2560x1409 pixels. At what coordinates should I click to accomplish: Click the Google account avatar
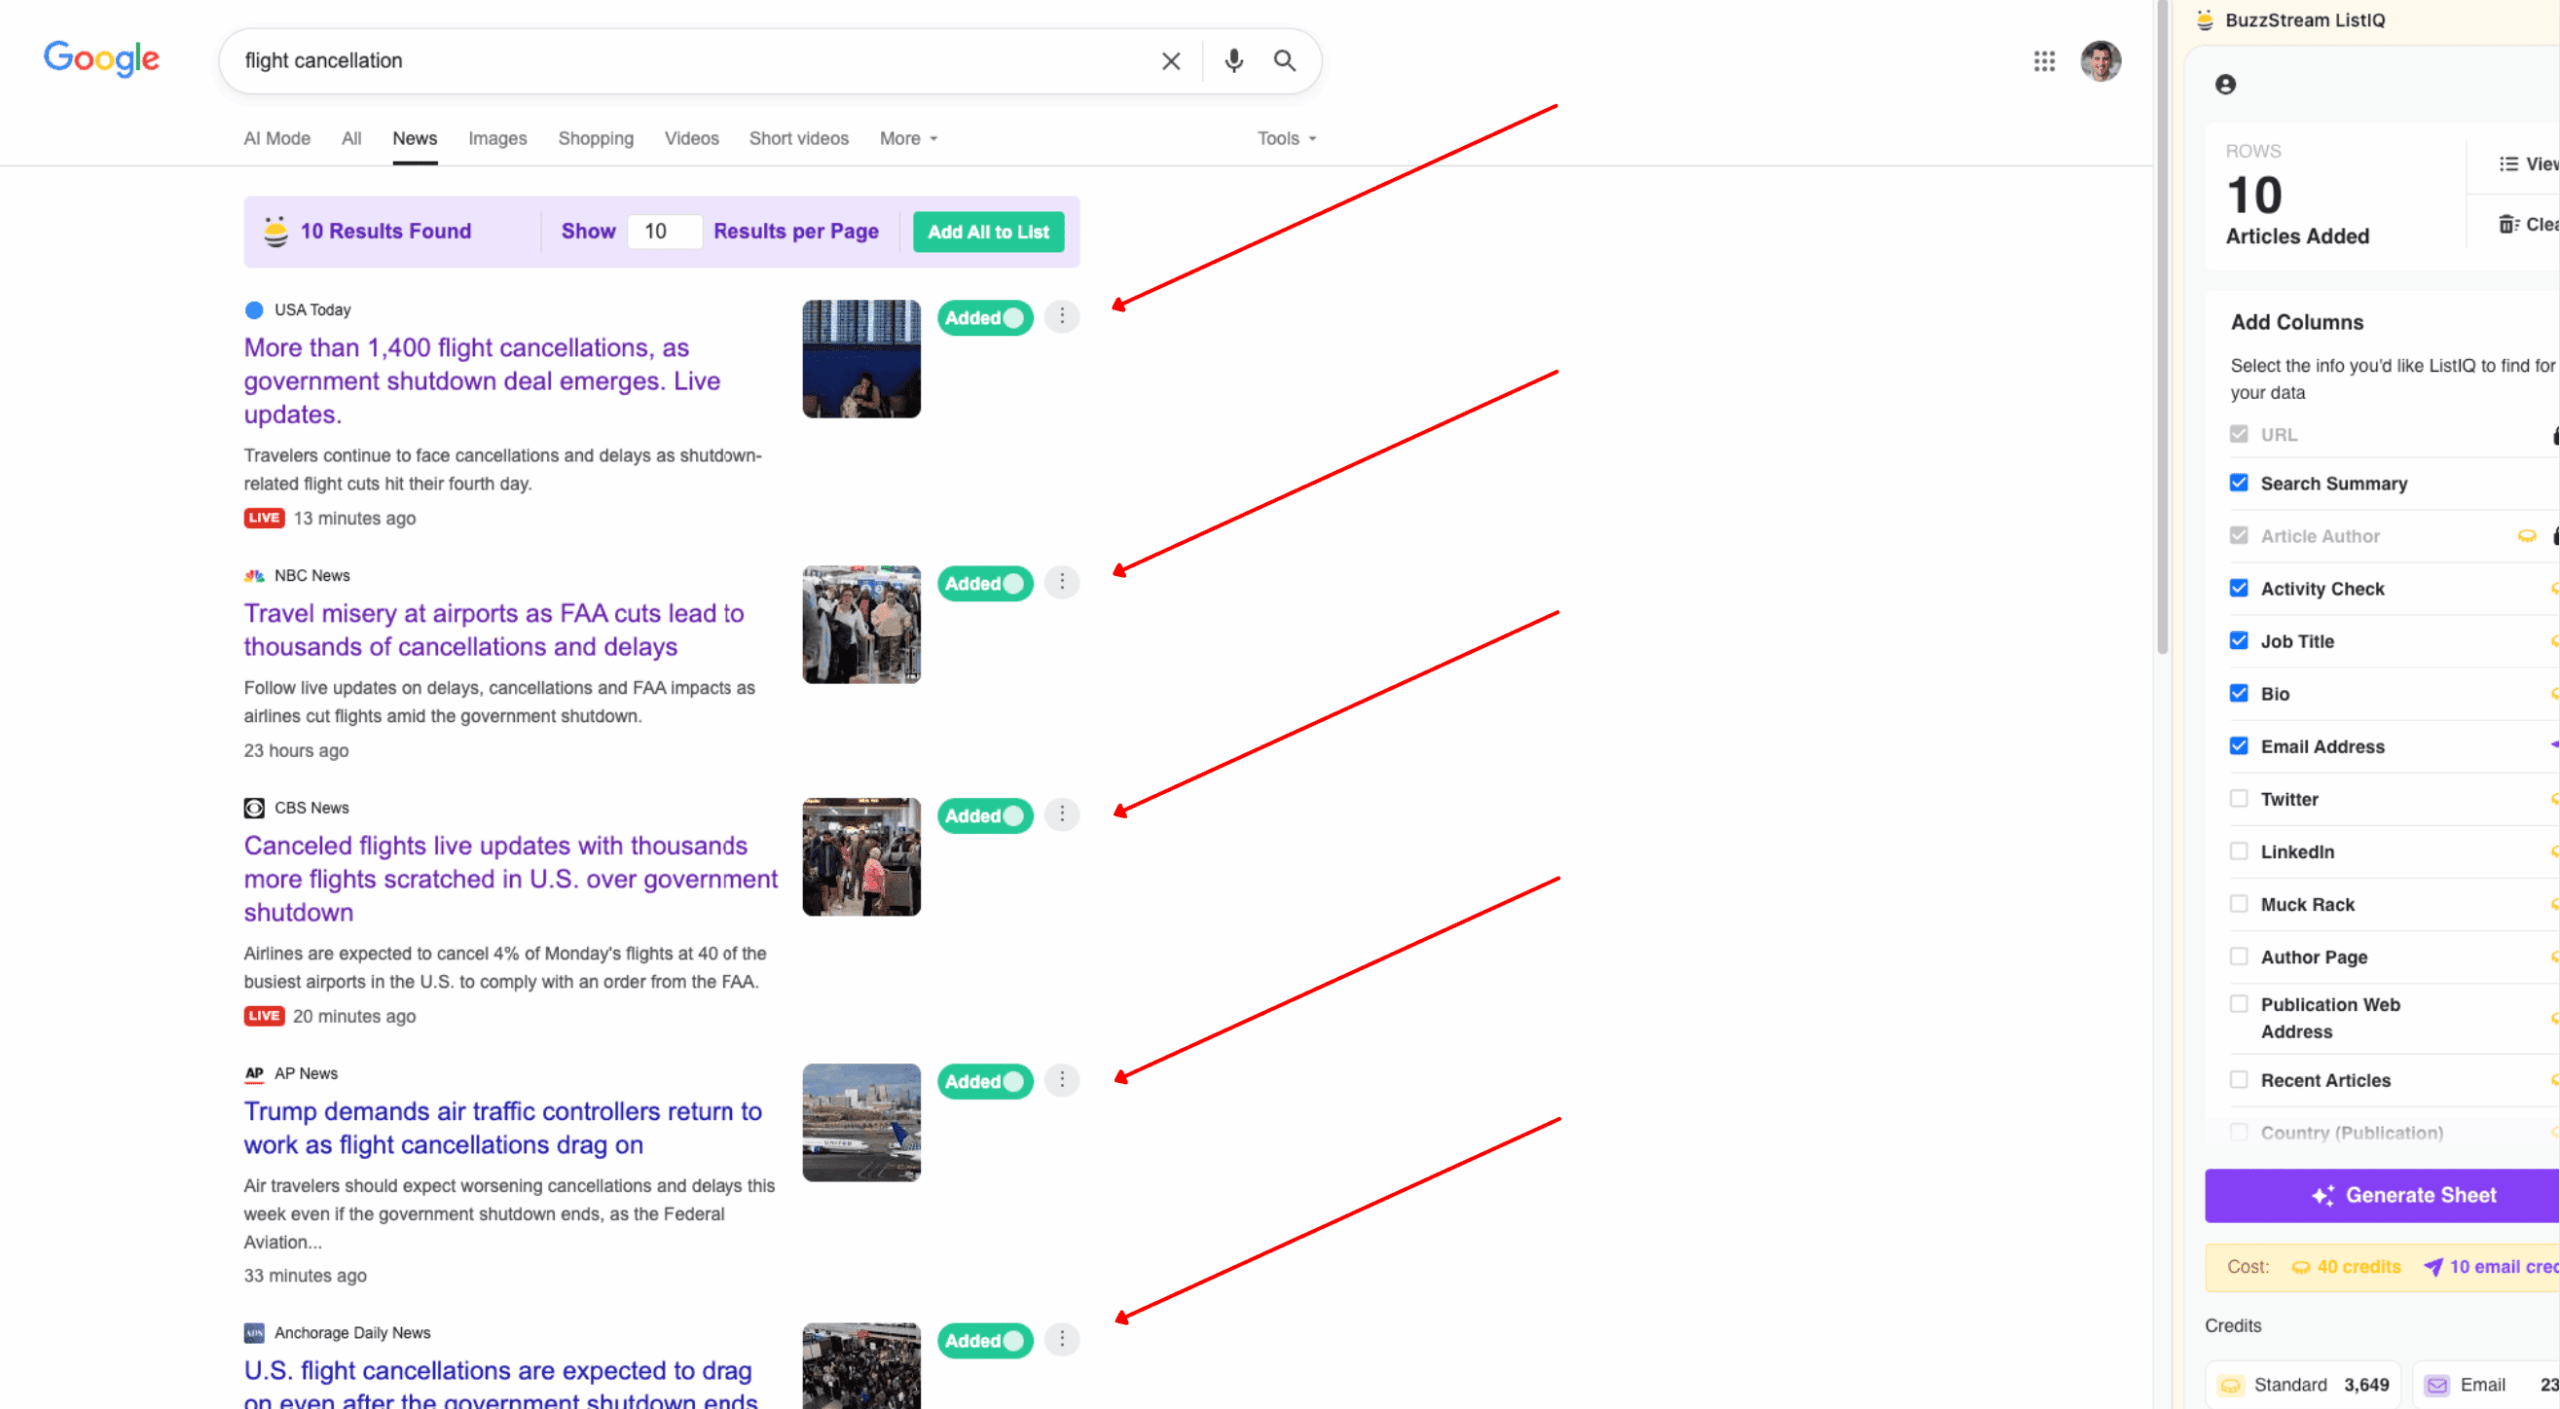tap(2100, 61)
